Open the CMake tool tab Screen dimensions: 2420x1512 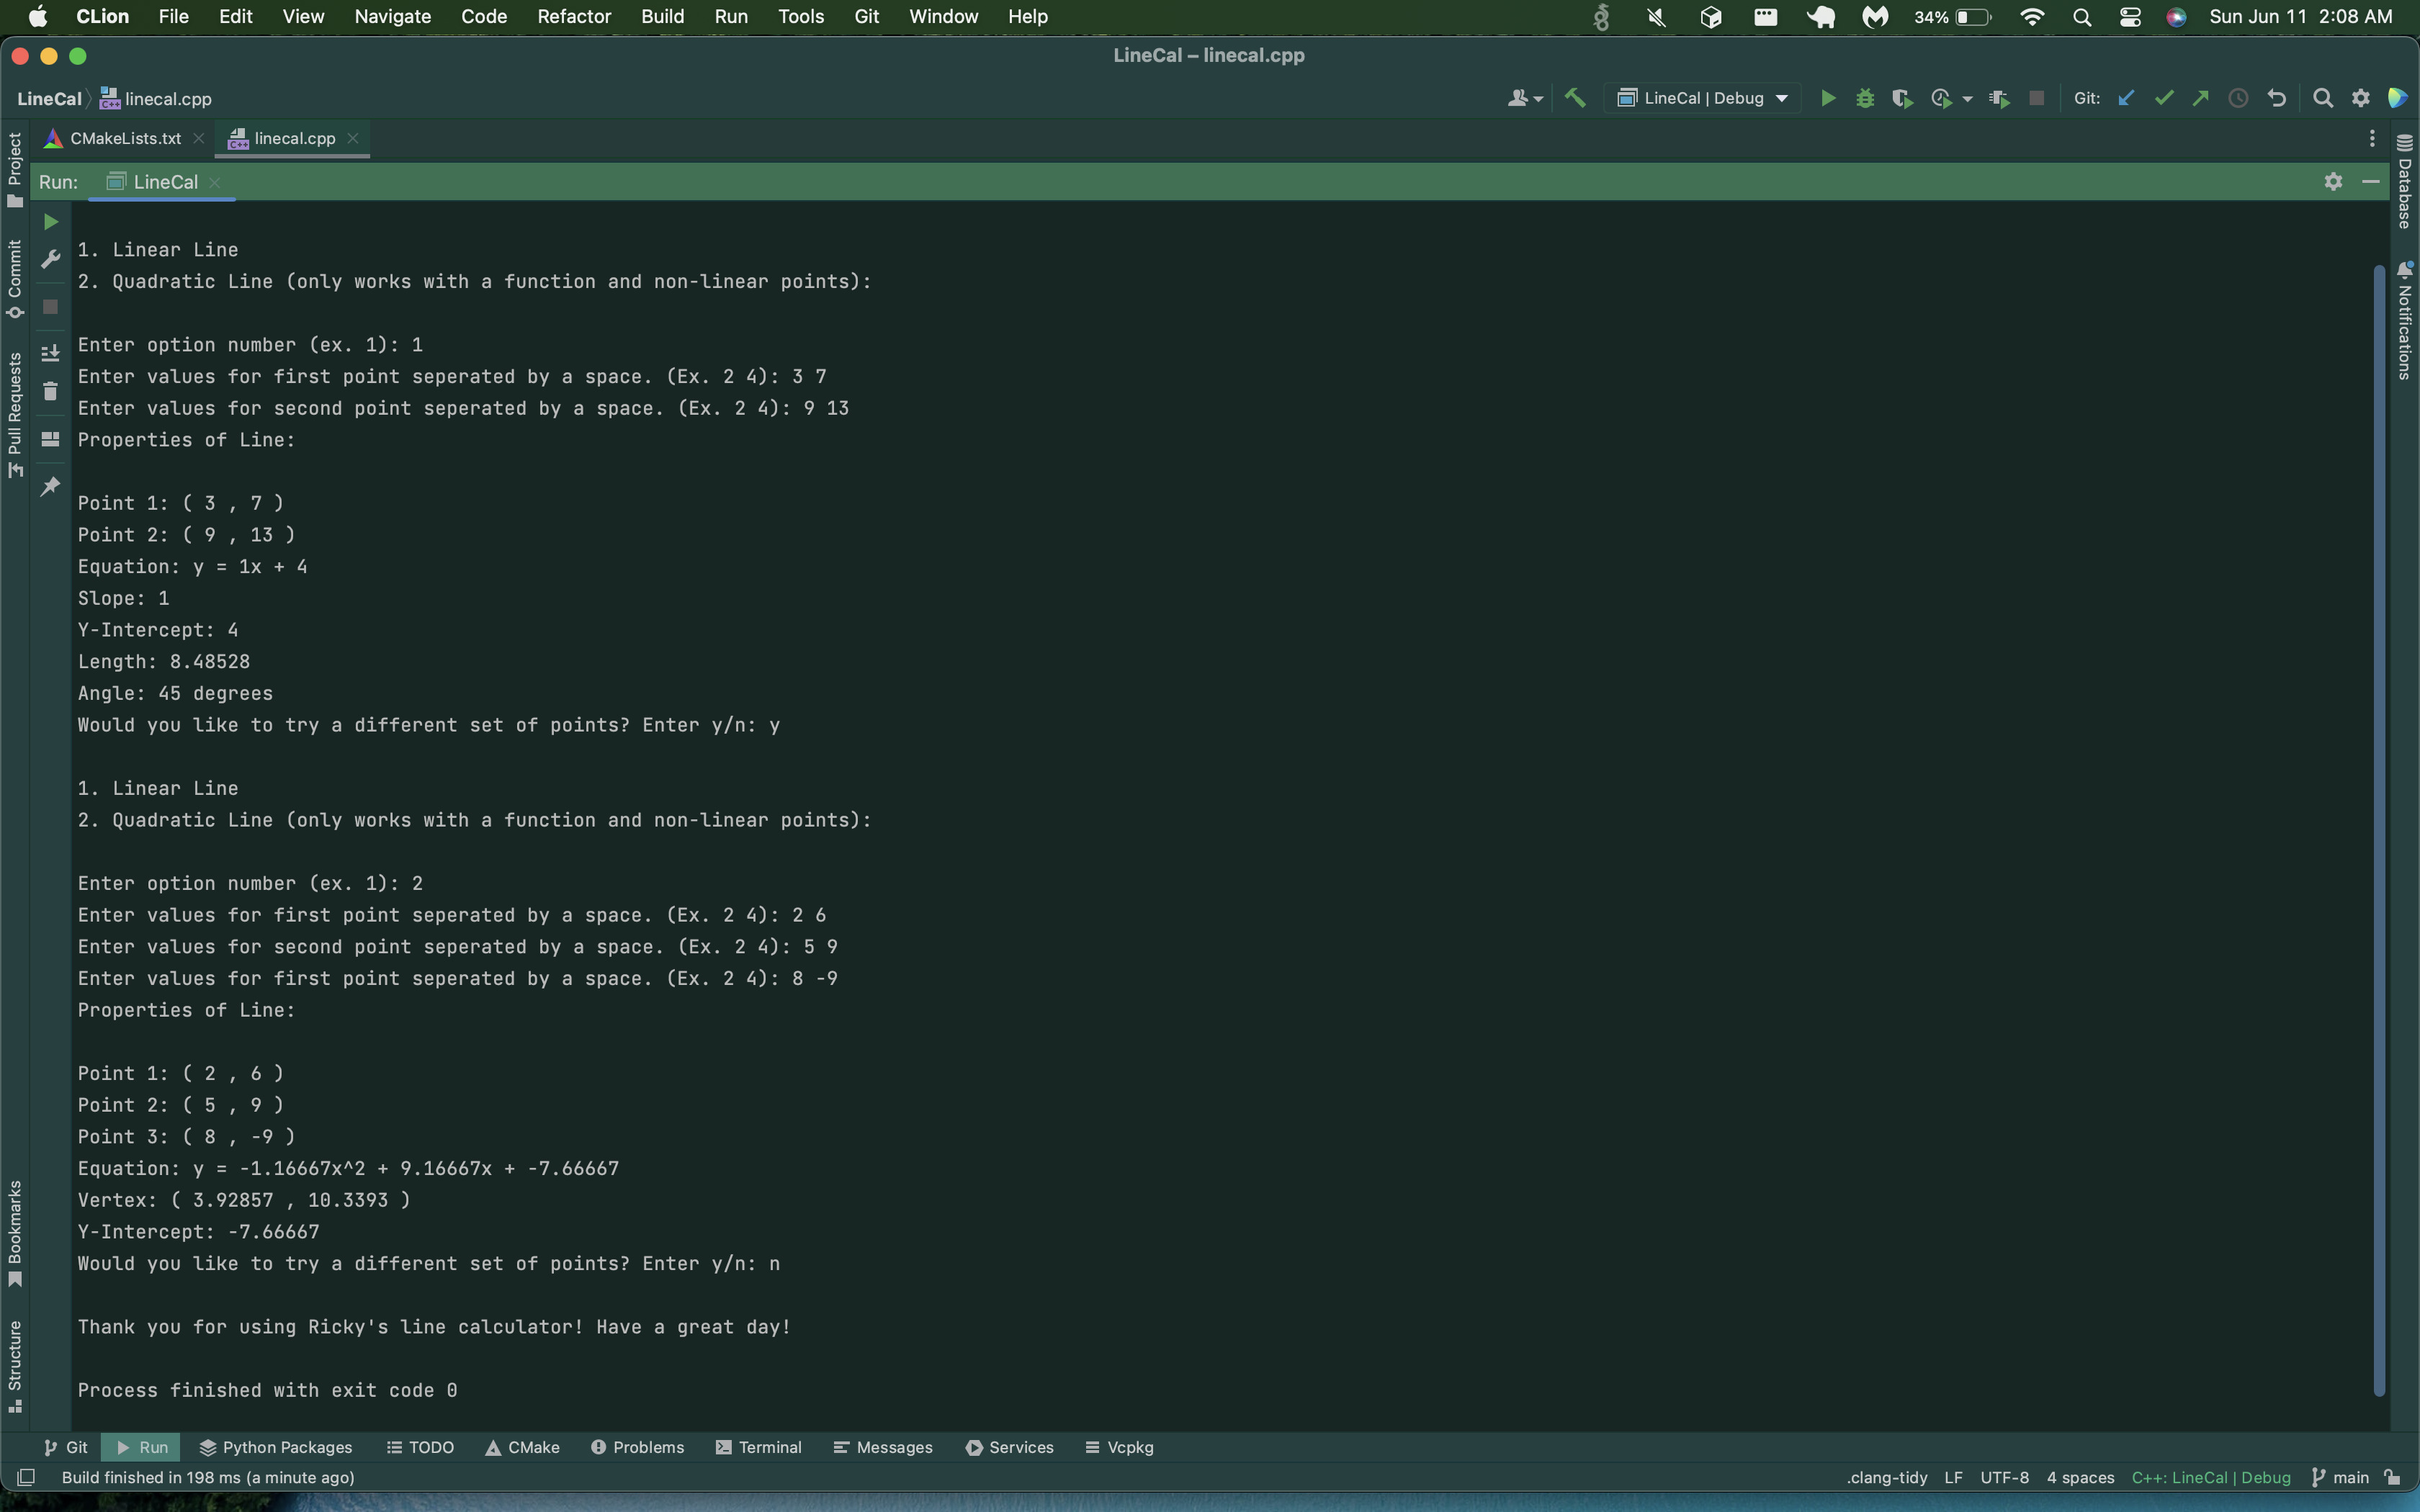pos(522,1447)
